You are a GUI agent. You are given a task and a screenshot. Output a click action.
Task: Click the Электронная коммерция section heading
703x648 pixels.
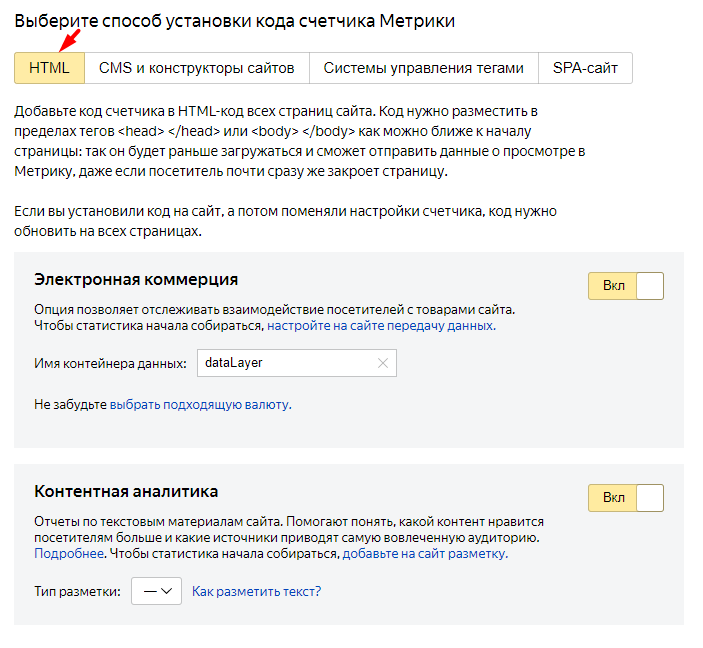[136, 279]
